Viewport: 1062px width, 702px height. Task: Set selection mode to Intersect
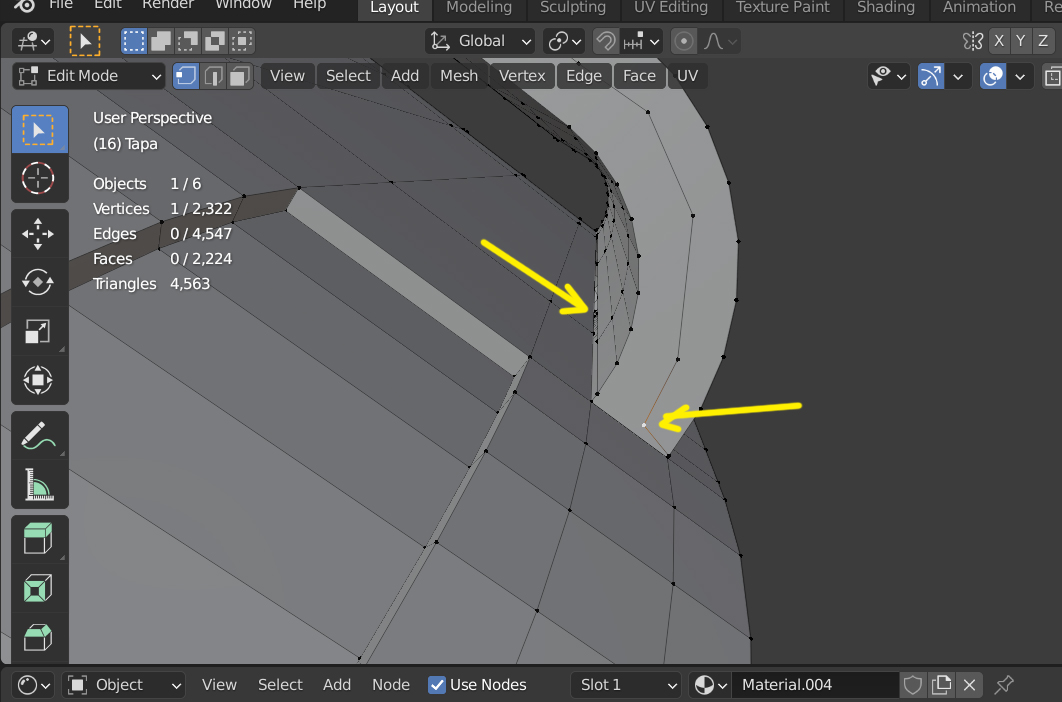242,41
